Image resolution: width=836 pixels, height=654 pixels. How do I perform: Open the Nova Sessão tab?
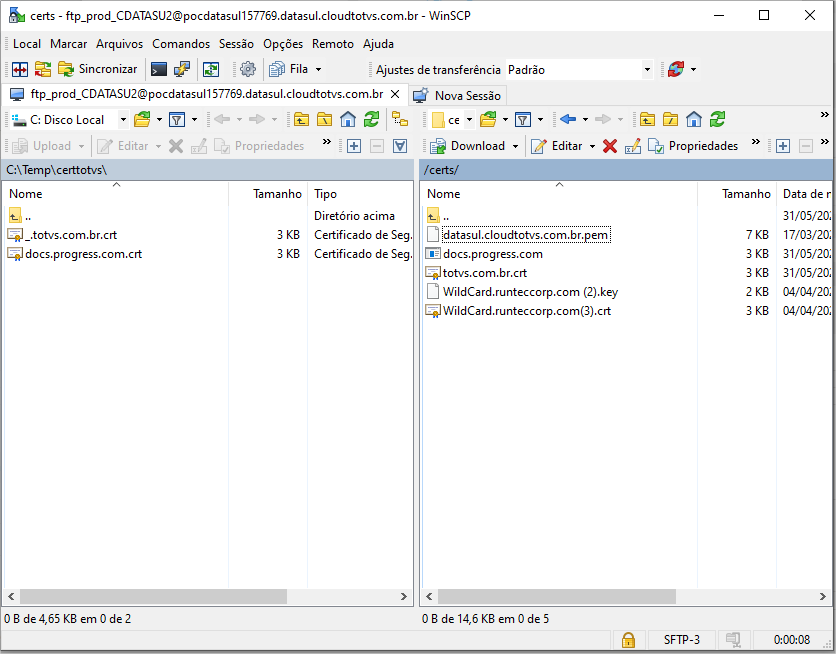(457, 95)
